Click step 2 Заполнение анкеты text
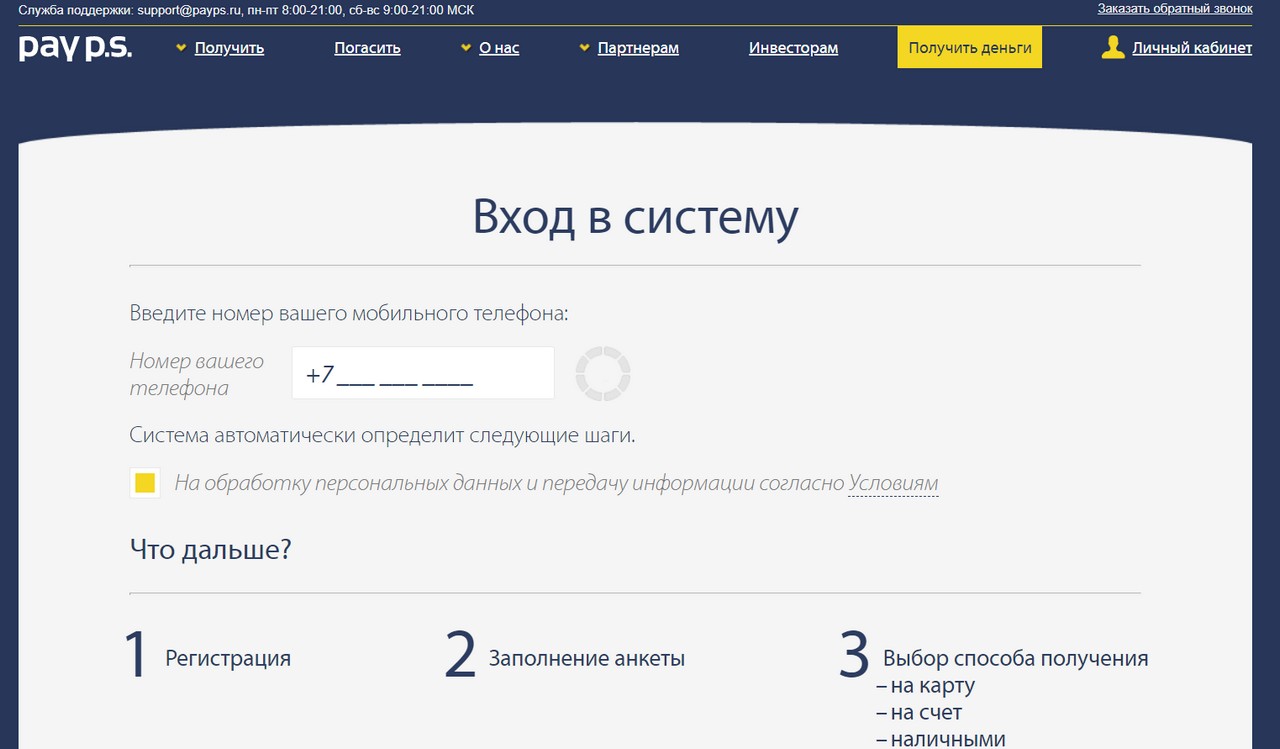1280x749 pixels. [x=587, y=658]
